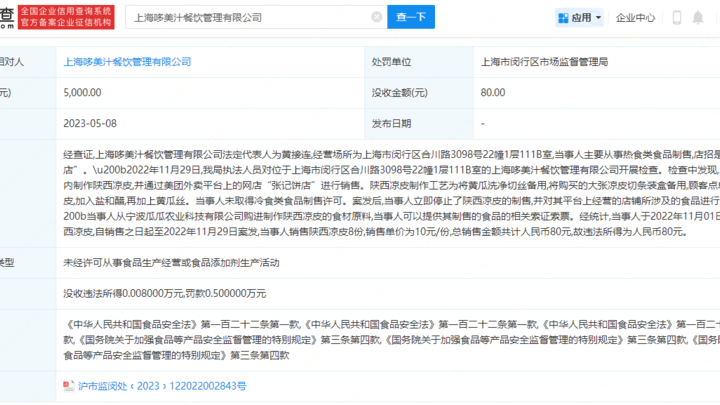Viewport: 720px width, 405px height.
Task: Open the 沪市监闵处 penalty document link
Action: tap(162, 386)
